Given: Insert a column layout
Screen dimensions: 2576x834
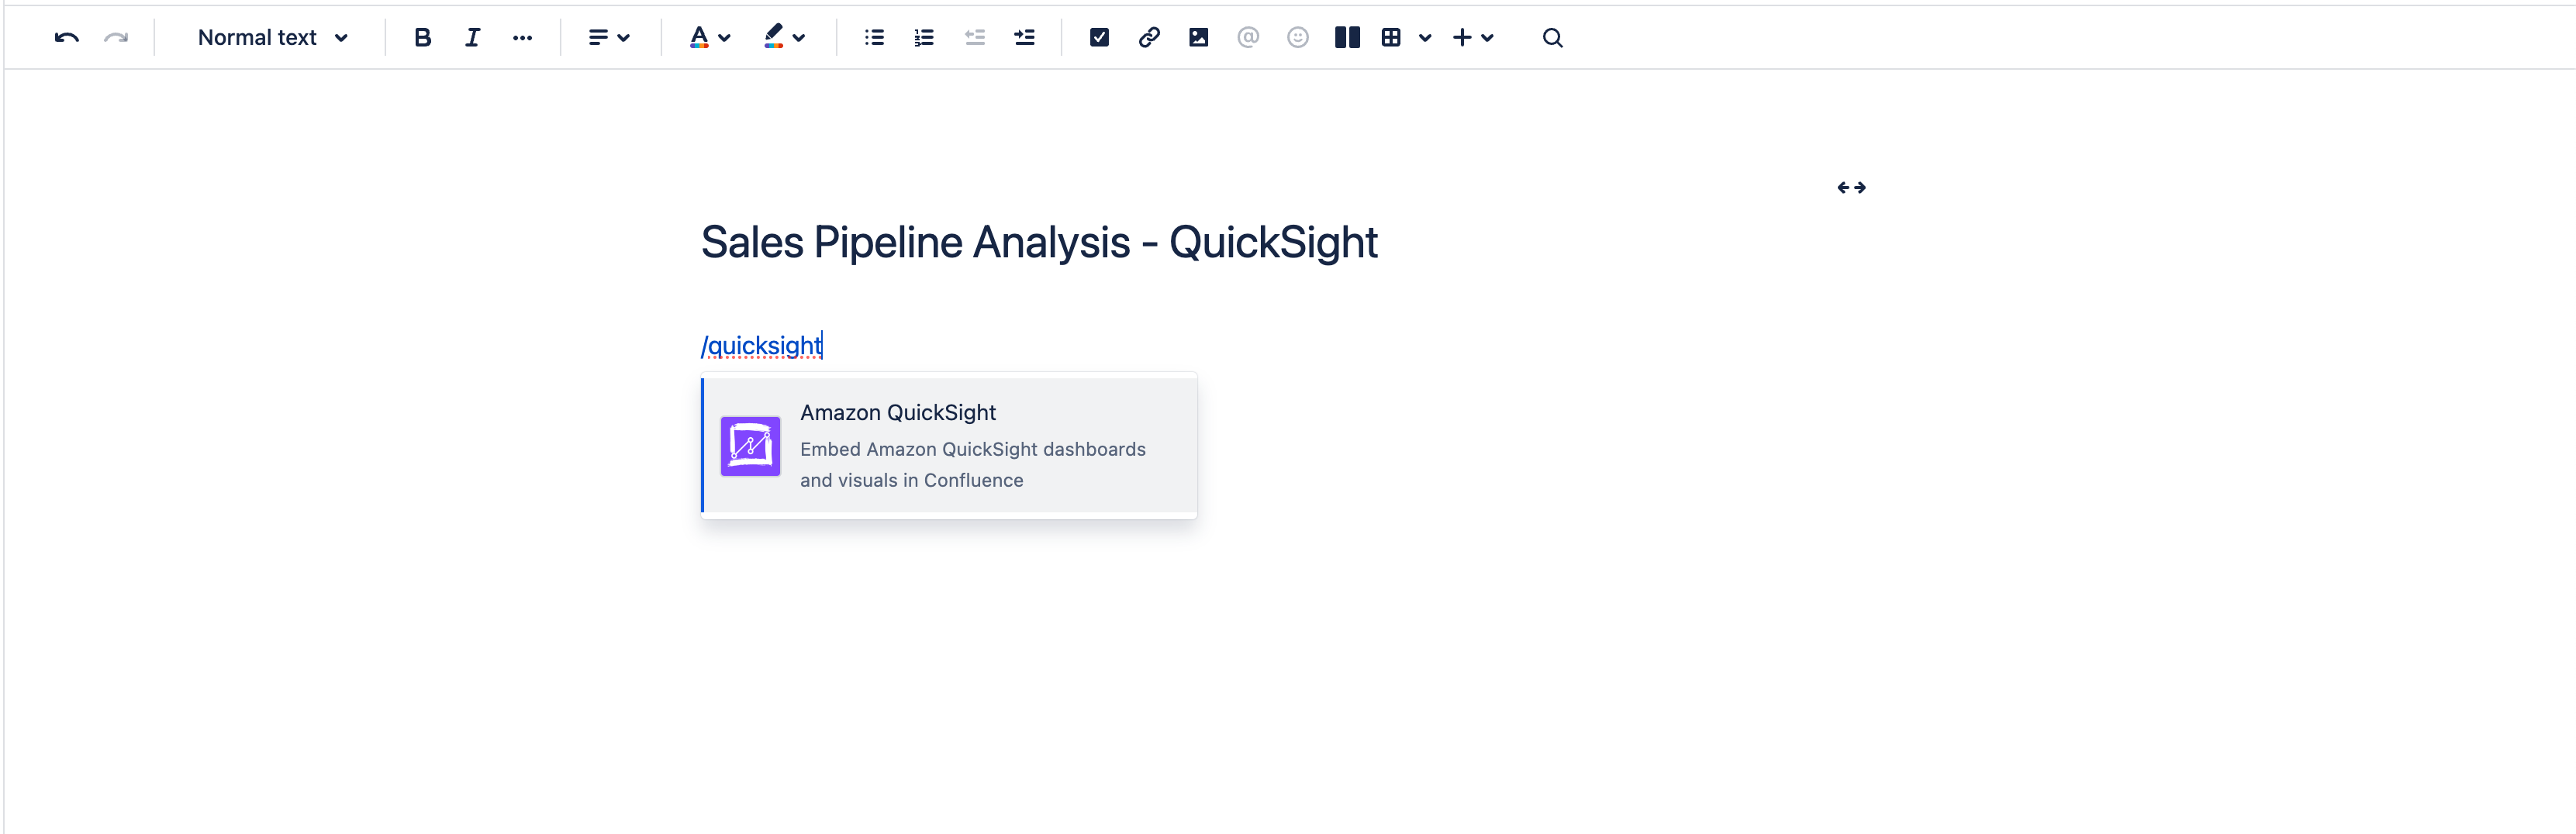Looking at the screenshot, I should (x=1347, y=38).
